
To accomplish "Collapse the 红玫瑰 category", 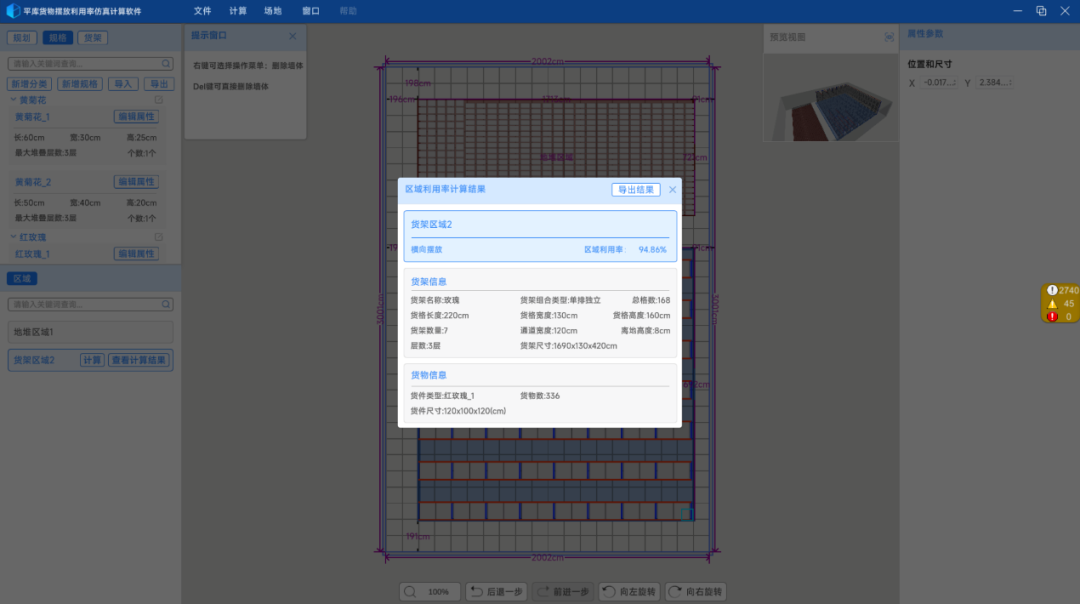I will click(x=13, y=237).
